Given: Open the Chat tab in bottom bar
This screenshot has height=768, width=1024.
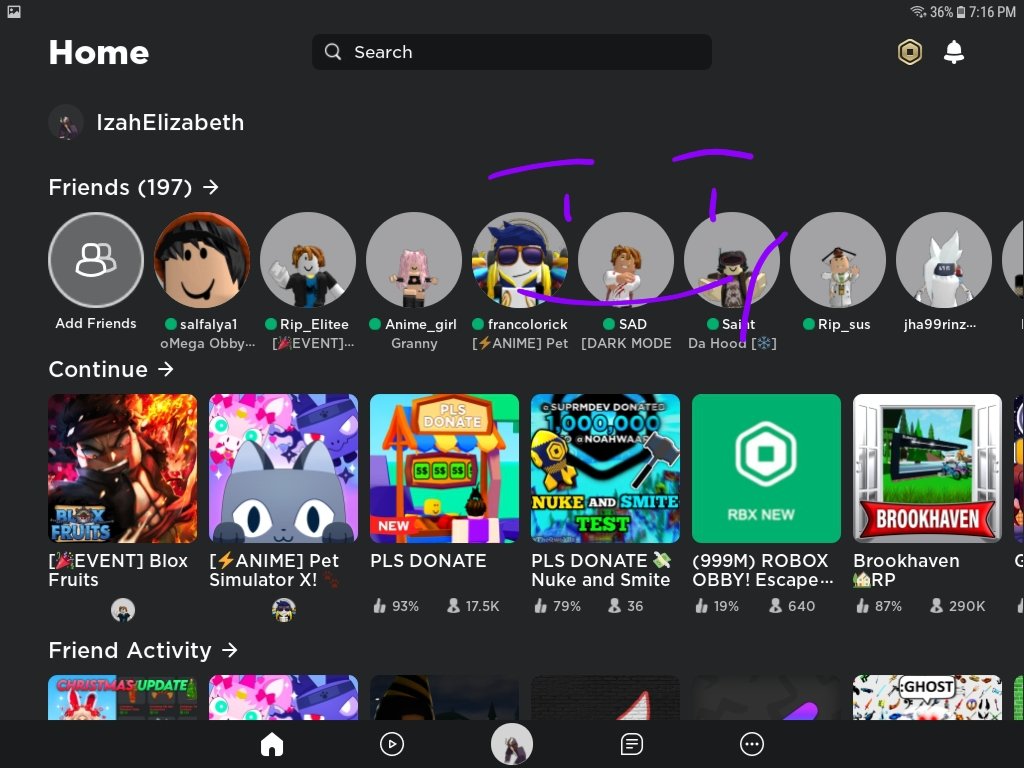Looking at the screenshot, I should tap(632, 744).
